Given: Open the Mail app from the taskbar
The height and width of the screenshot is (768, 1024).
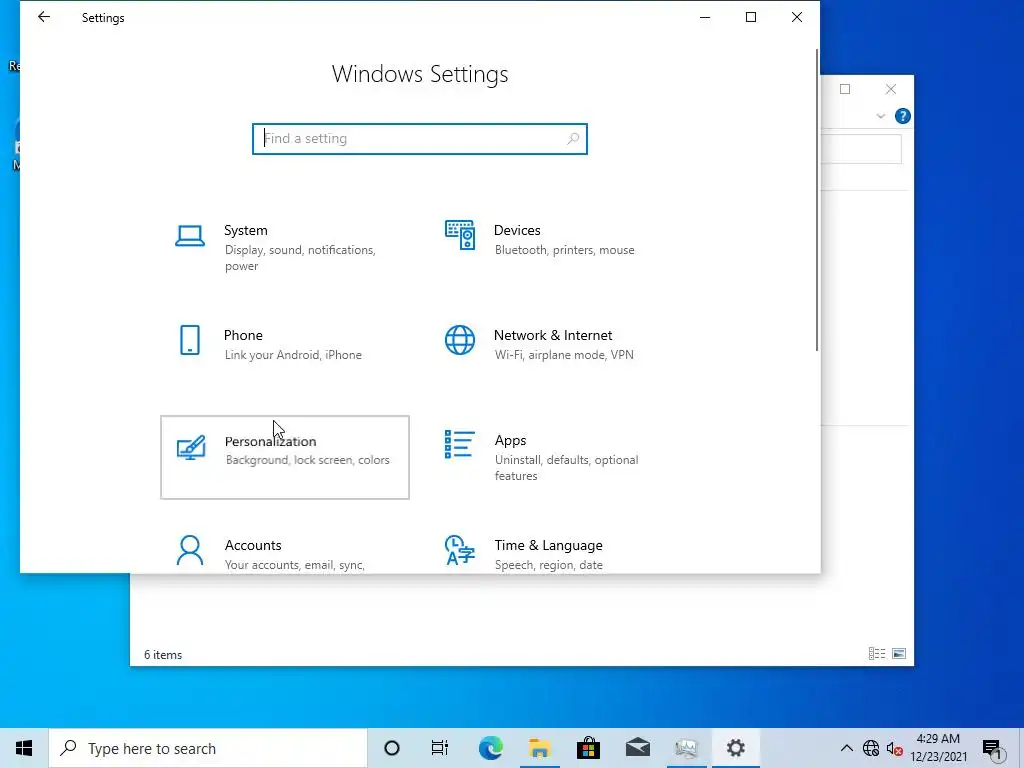Looking at the screenshot, I should [x=637, y=748].
